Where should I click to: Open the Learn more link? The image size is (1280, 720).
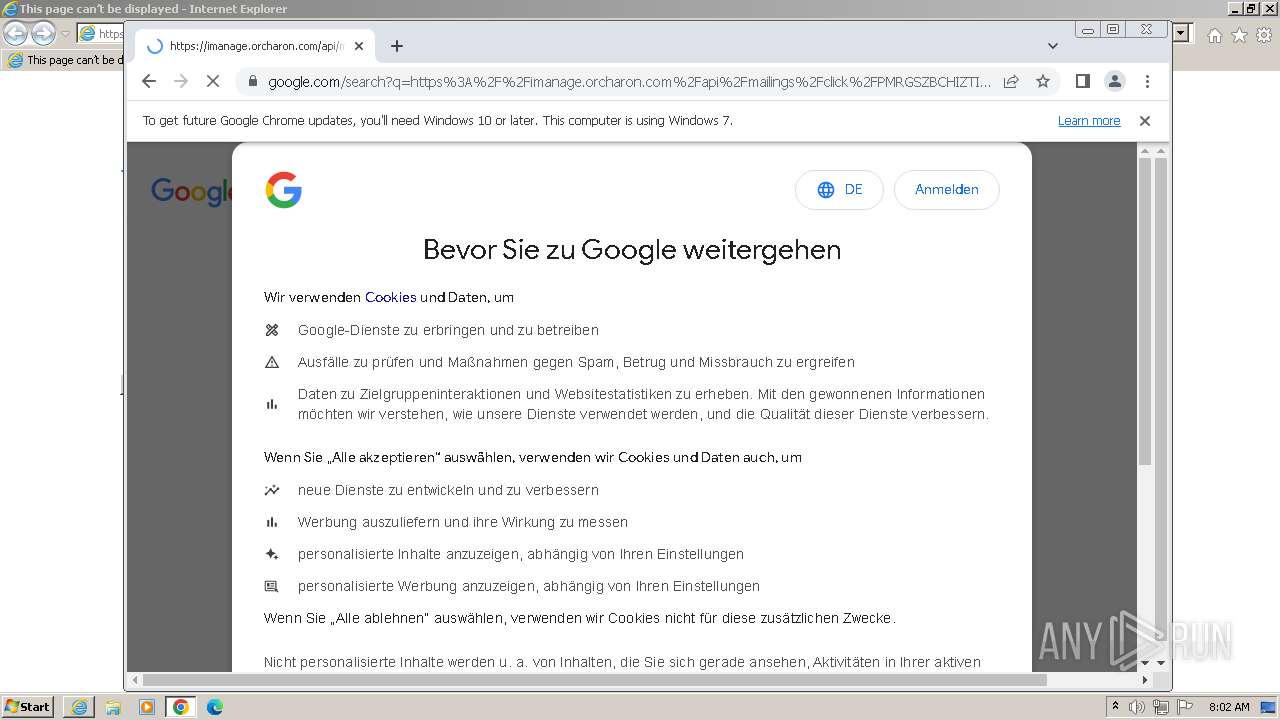pyautogui.click(x=1089, y=121)
